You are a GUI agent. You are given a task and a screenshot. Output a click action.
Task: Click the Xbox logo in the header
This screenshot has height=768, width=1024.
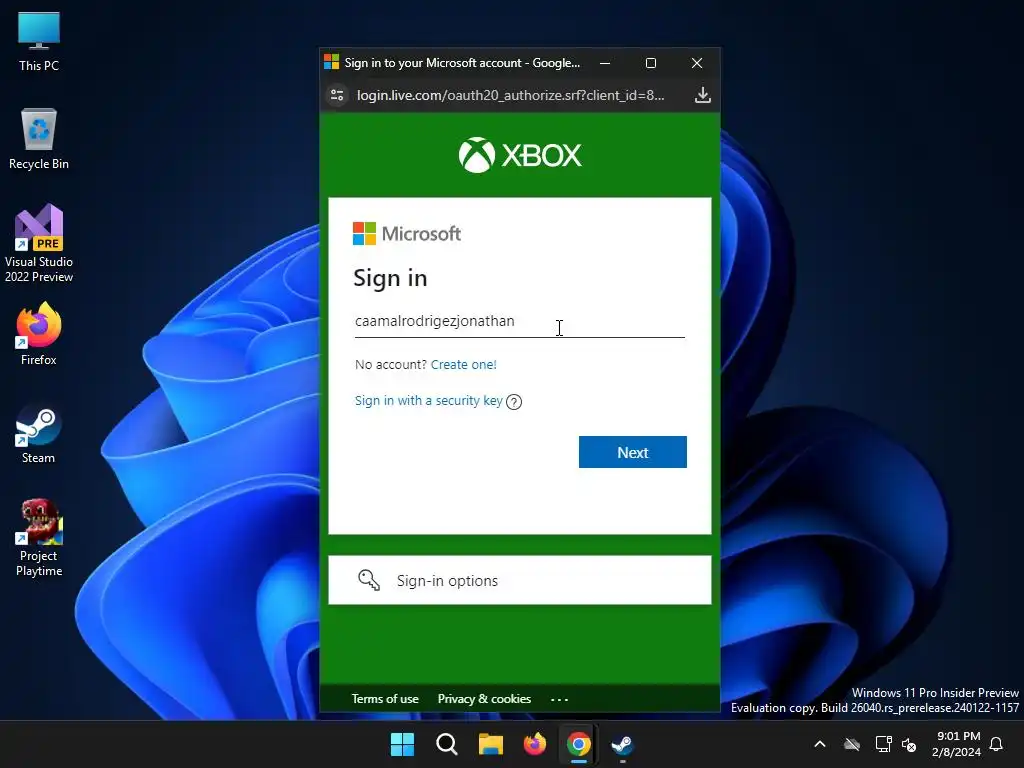click(x=520, y=155)
